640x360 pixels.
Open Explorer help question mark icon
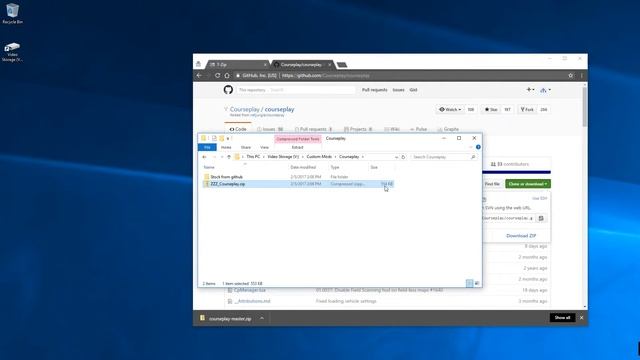pyautogui.click(x=478, y=147)
